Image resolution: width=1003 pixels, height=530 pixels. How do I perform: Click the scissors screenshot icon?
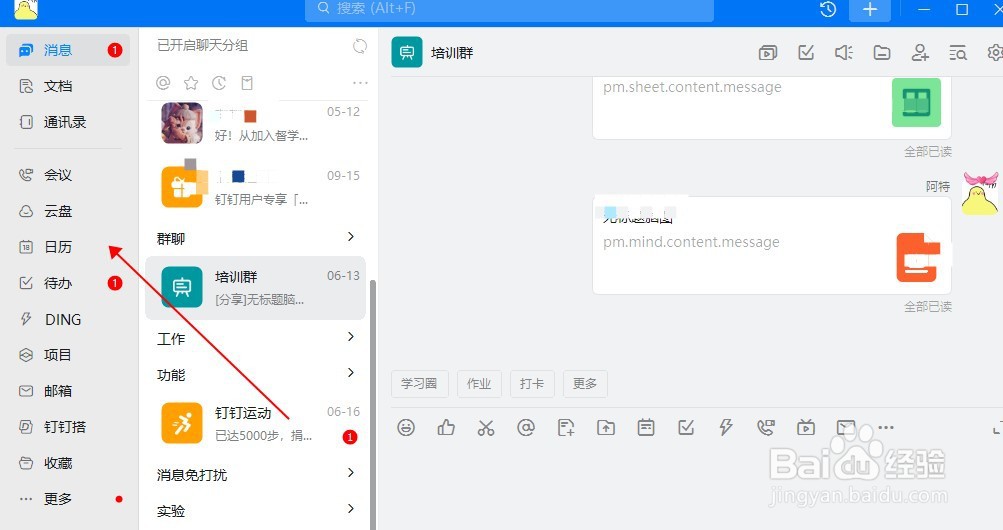pos(486,427)
